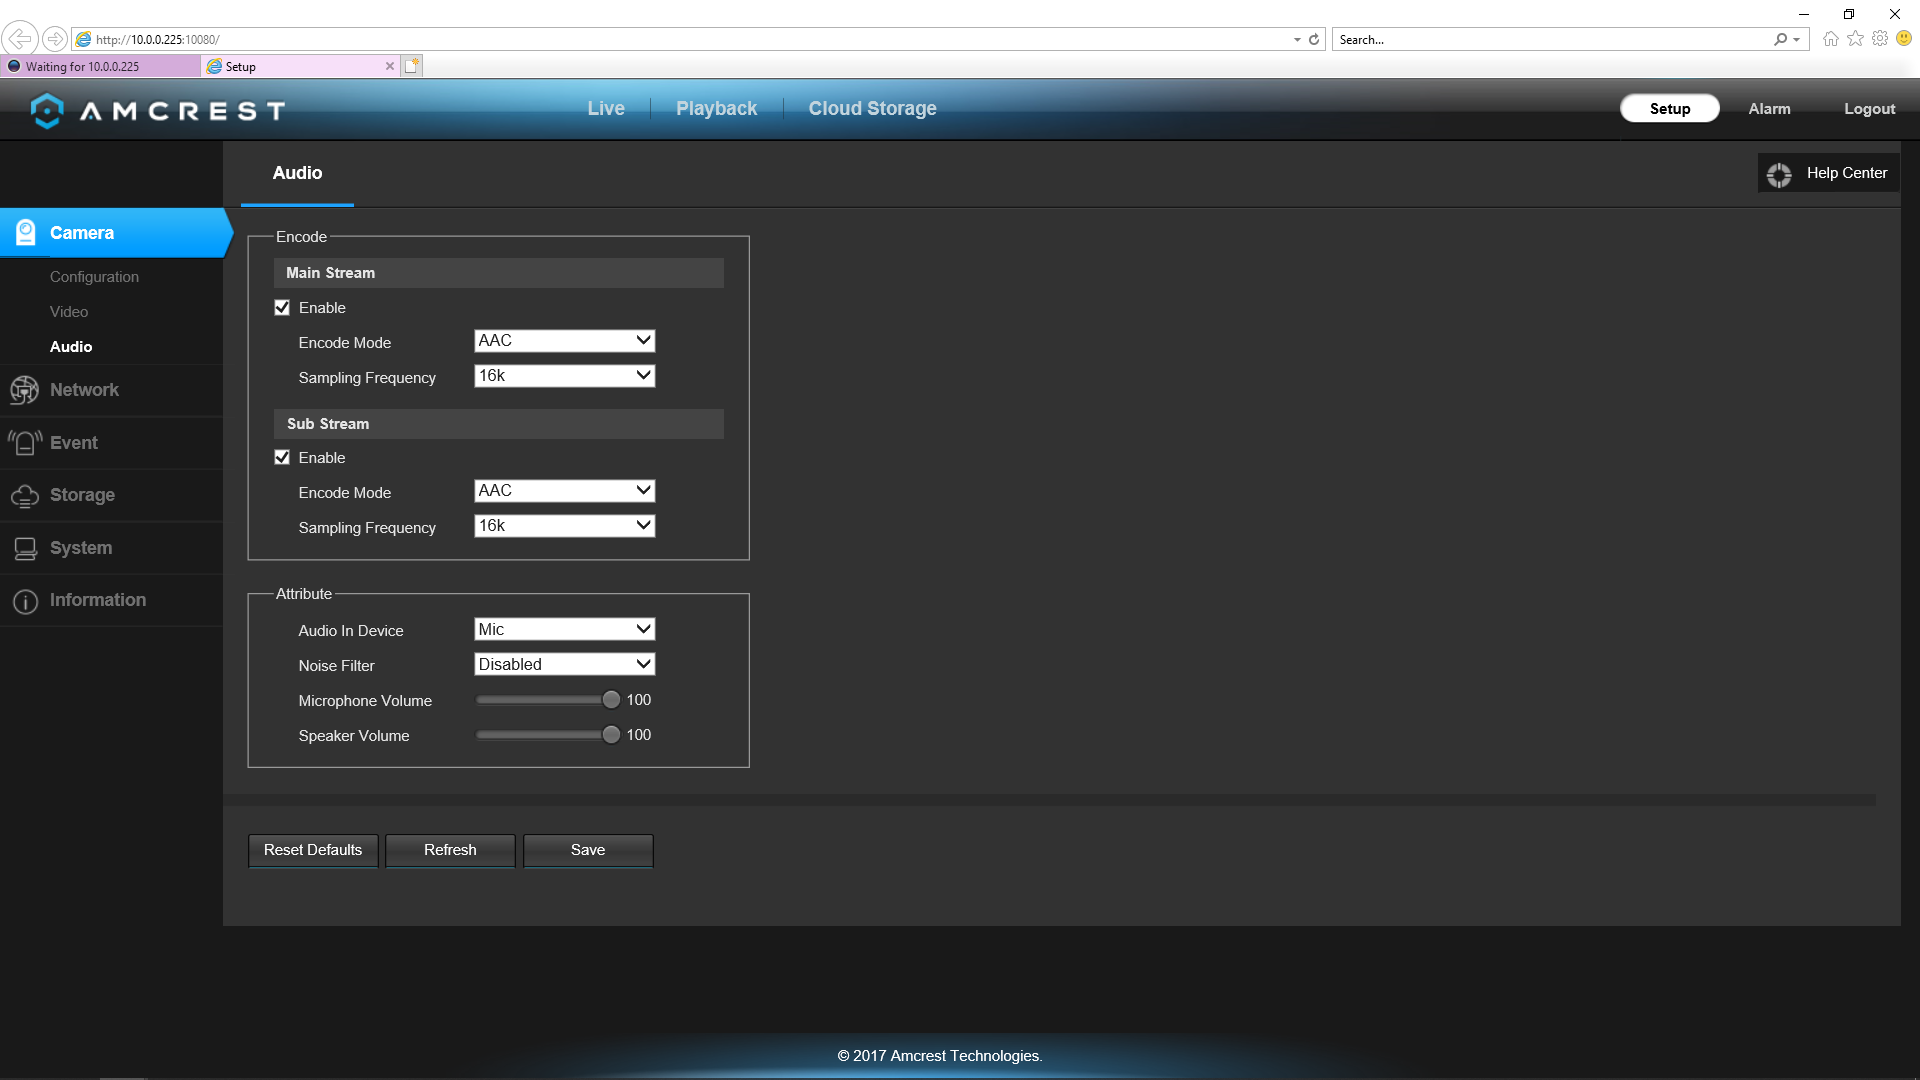Click the Camera section icon in sidebar
This screenshot has width=1920, height=1080.
click(26, 233)
